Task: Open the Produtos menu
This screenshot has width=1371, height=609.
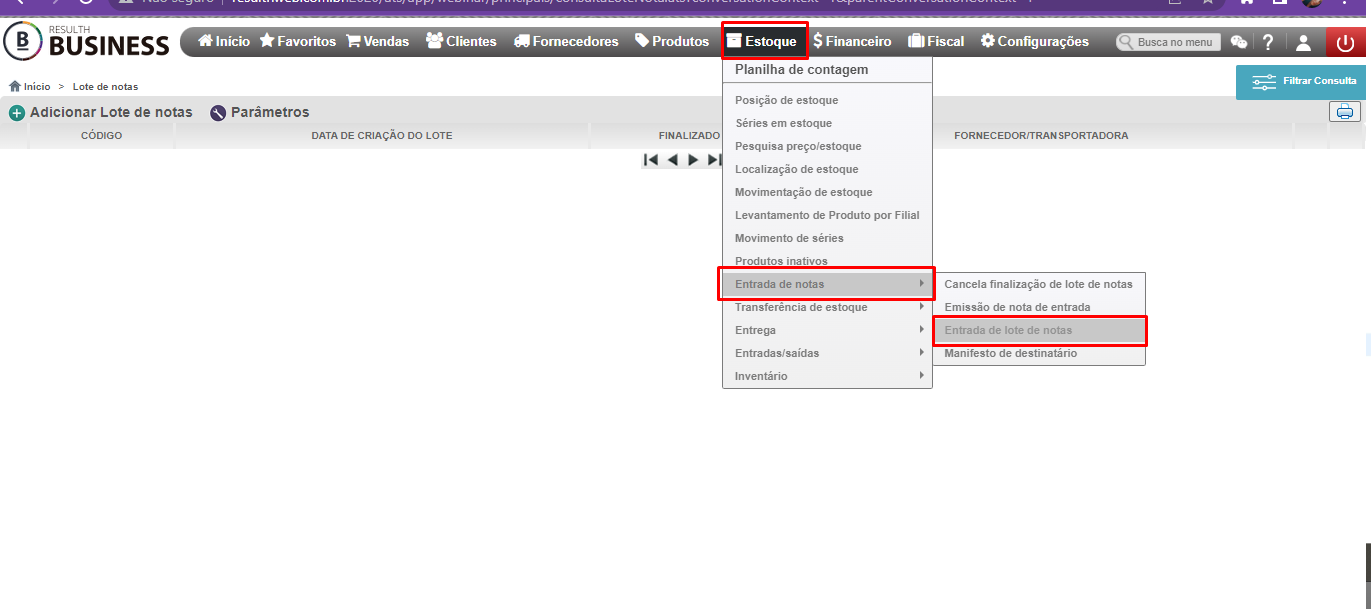Action: click(x=672, y=41)
